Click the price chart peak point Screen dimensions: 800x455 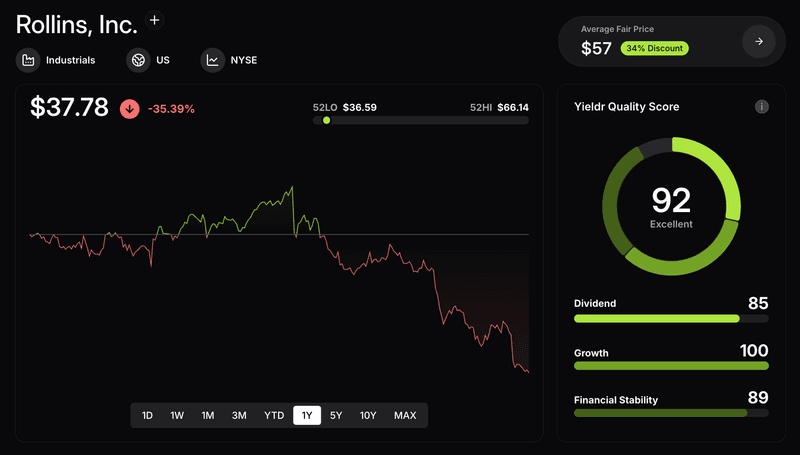pyautogui.click(x=292, y=187)
